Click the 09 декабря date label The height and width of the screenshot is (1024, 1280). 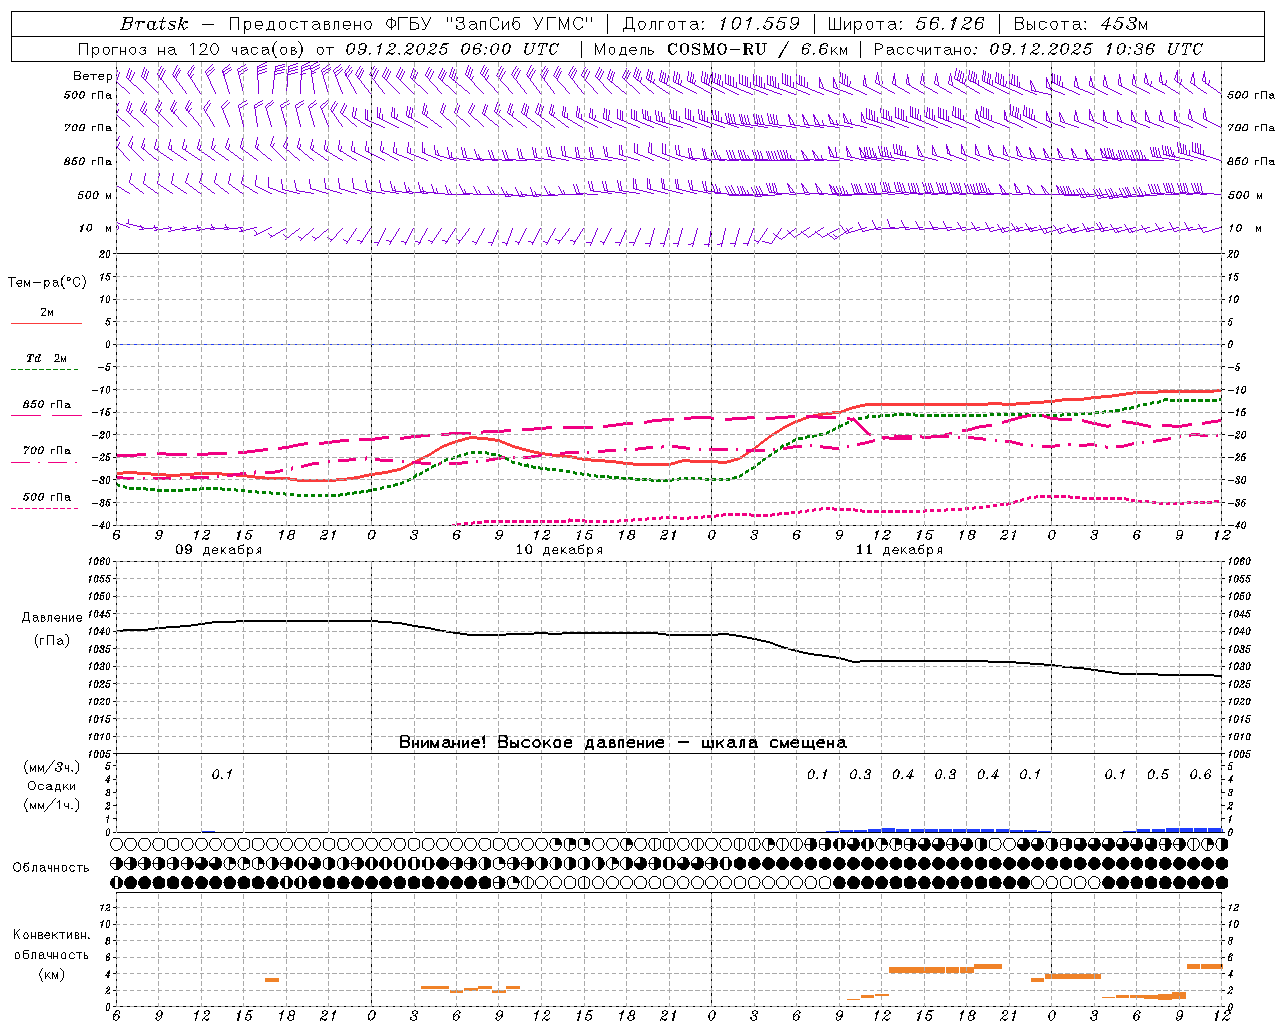pyautogui.click(x=219, y=550)
